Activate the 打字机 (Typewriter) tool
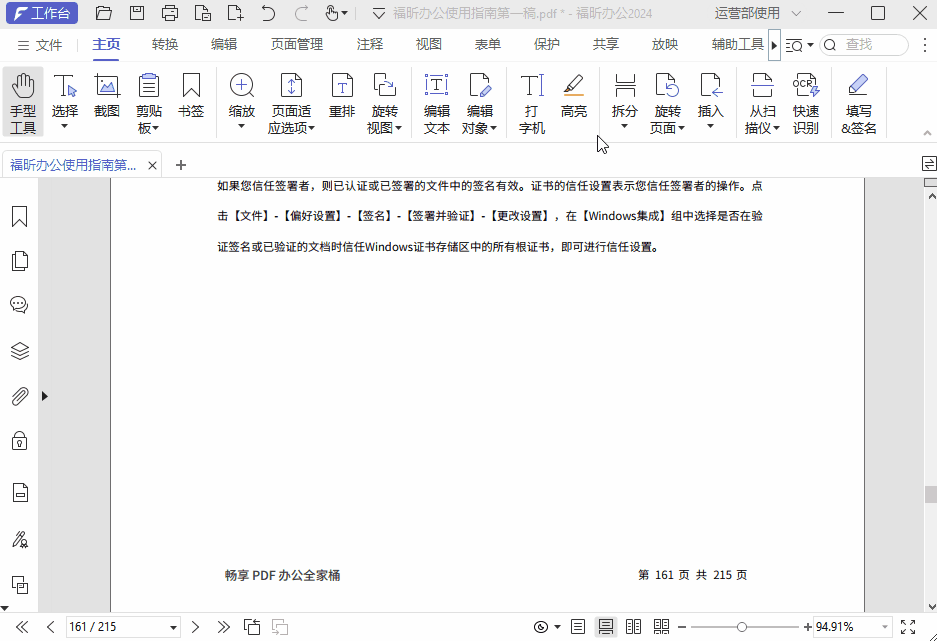 (531, 100)
